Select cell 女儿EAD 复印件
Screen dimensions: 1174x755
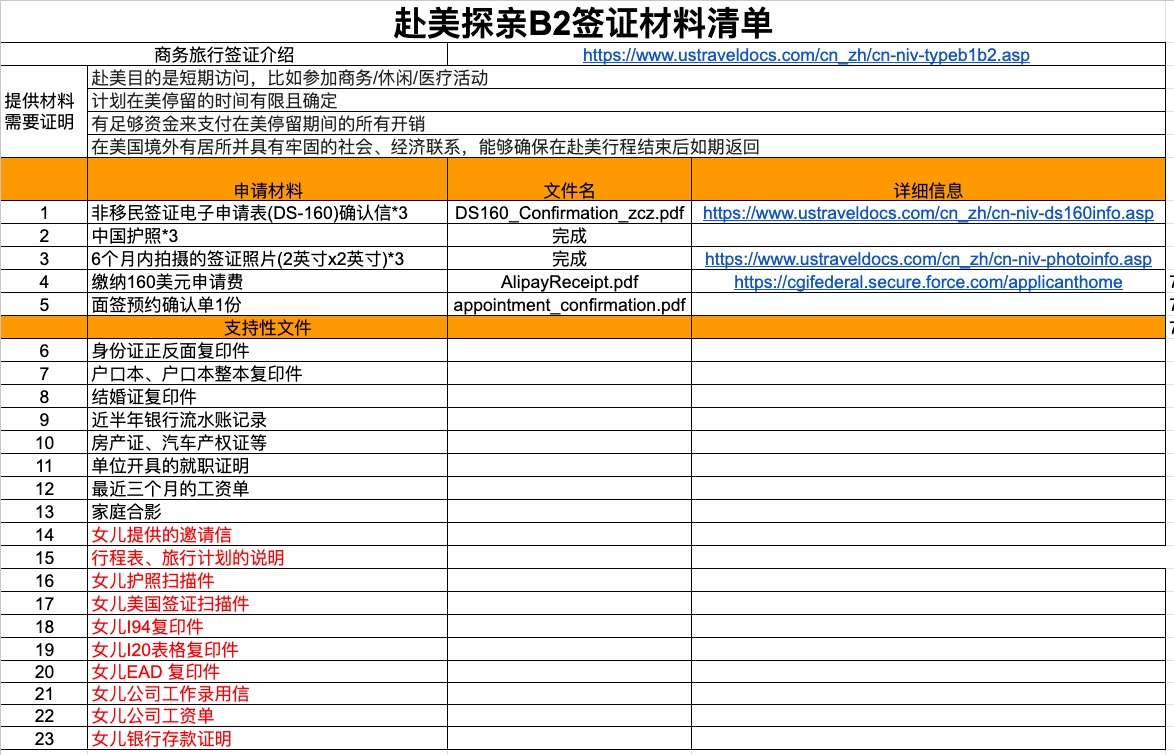click(x=267, y=672)
